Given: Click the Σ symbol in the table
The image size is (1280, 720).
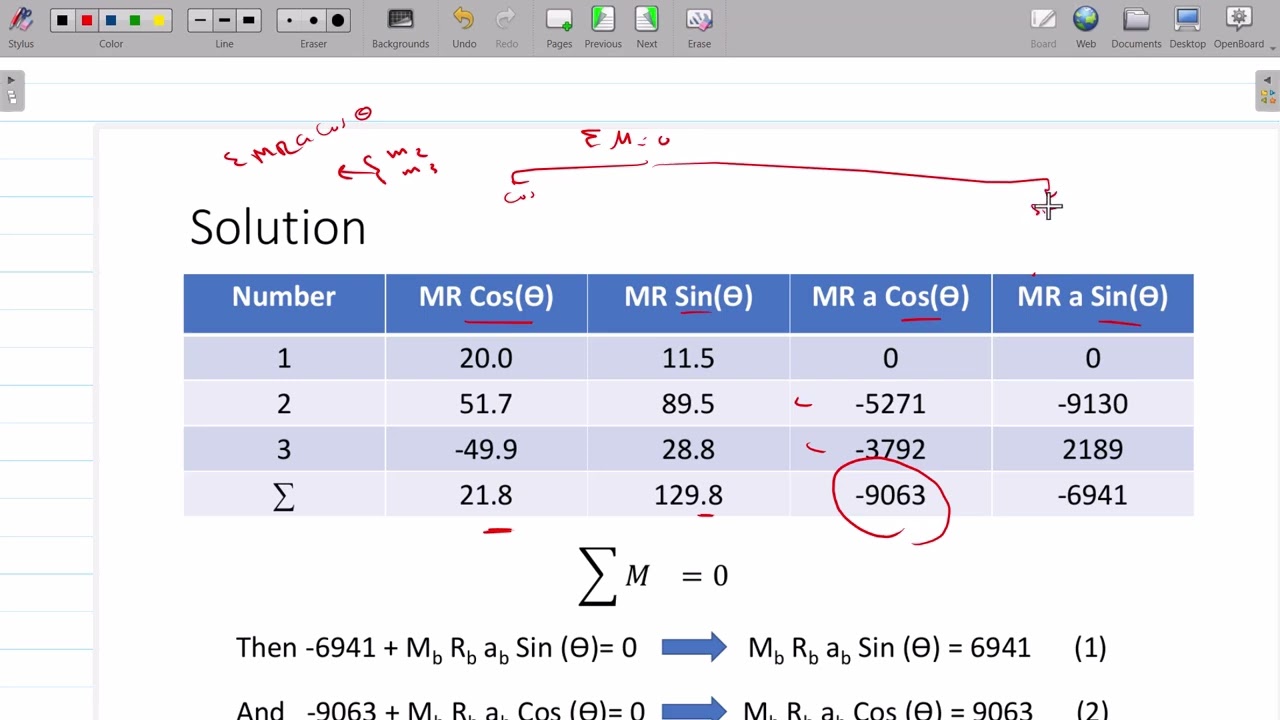Looking at the screenshot, I should [x=284, y=496].
